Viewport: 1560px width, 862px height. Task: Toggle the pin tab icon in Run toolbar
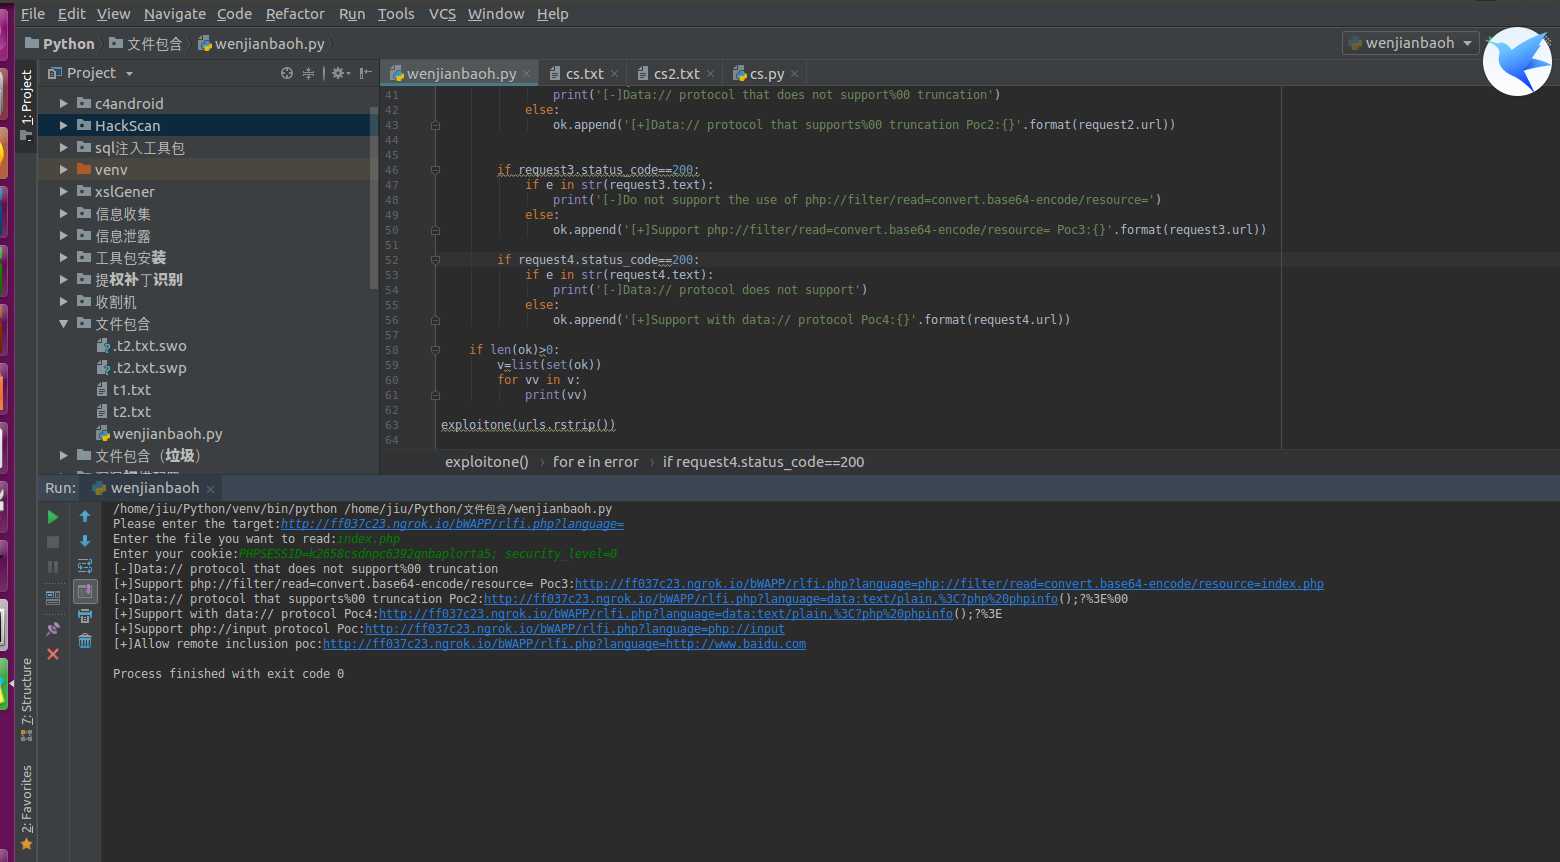[x=53, y=629]
